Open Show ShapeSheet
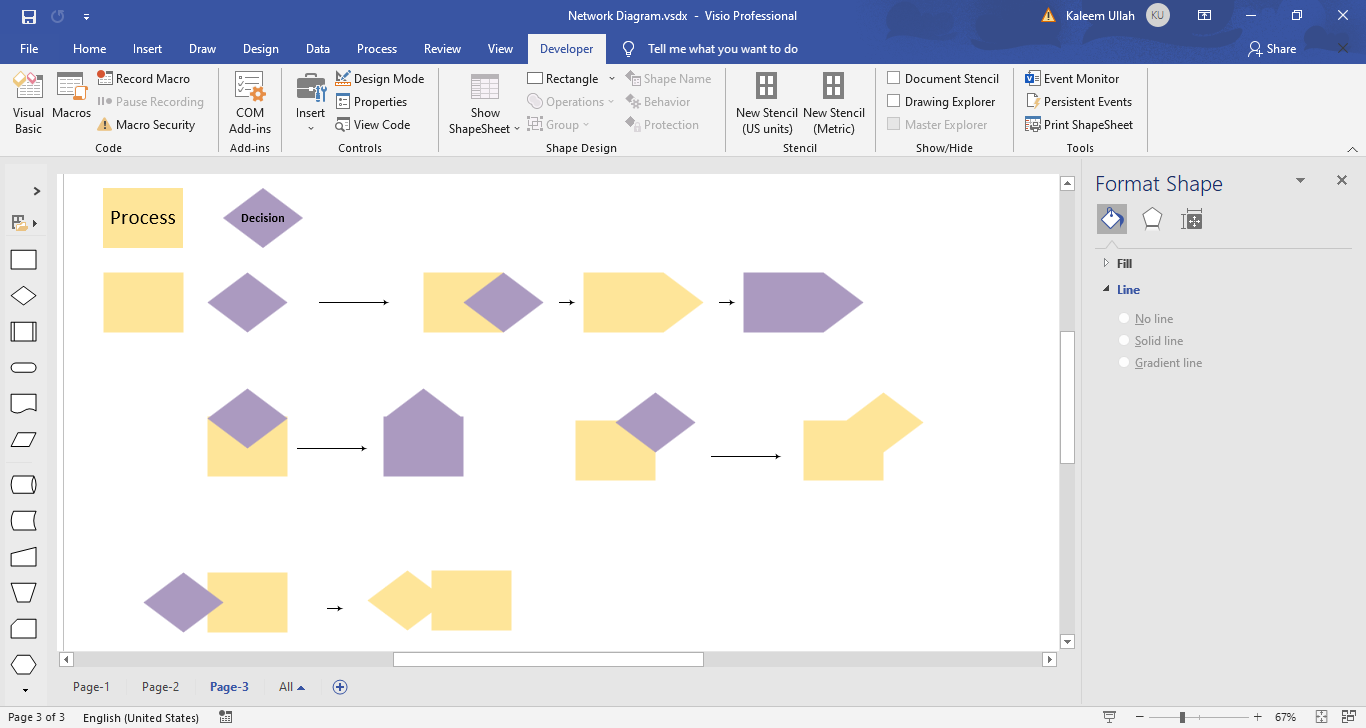The width and height of the screenshot is (1366, 728). point(483,103)
